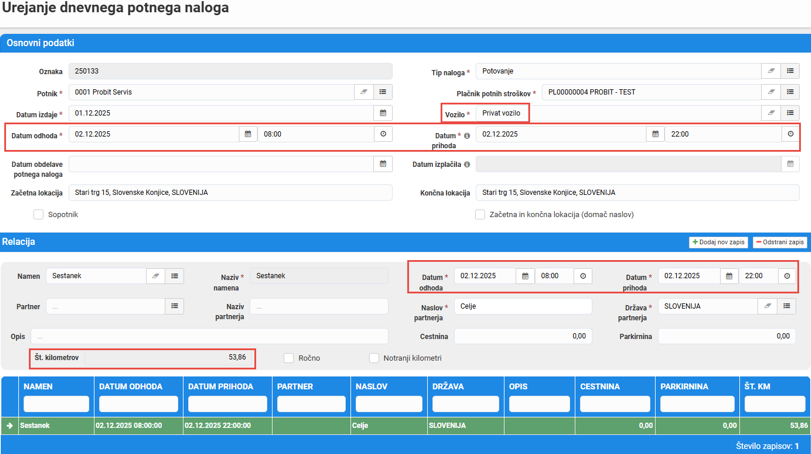Screen dimensions: 811x454
Task: Open time picker for departure time 08:00 in Osnovni podatki
Action: [x=383, y=134]
